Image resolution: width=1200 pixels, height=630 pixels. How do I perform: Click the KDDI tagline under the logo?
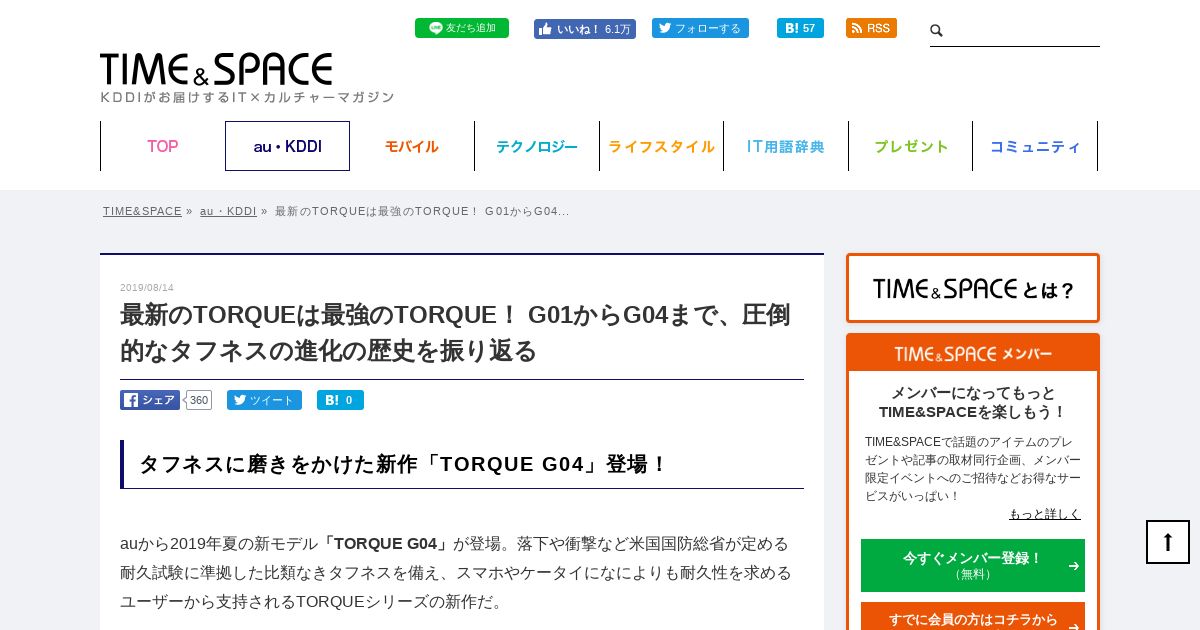click(x=247, y=97)
